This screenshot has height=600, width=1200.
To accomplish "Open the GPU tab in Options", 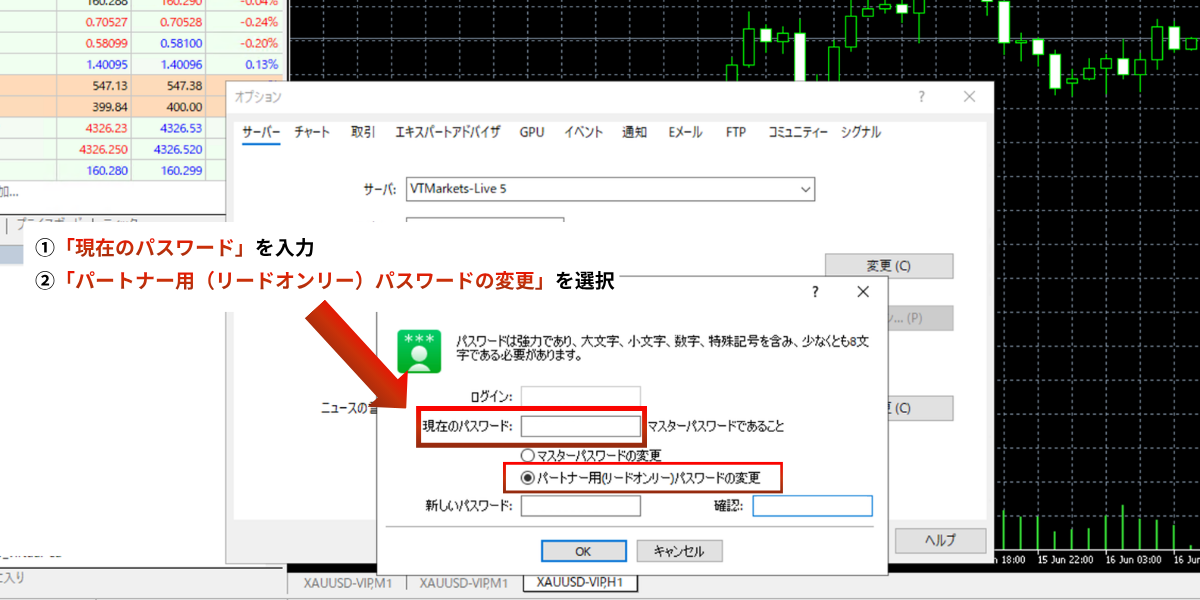I will coord(532,132).
